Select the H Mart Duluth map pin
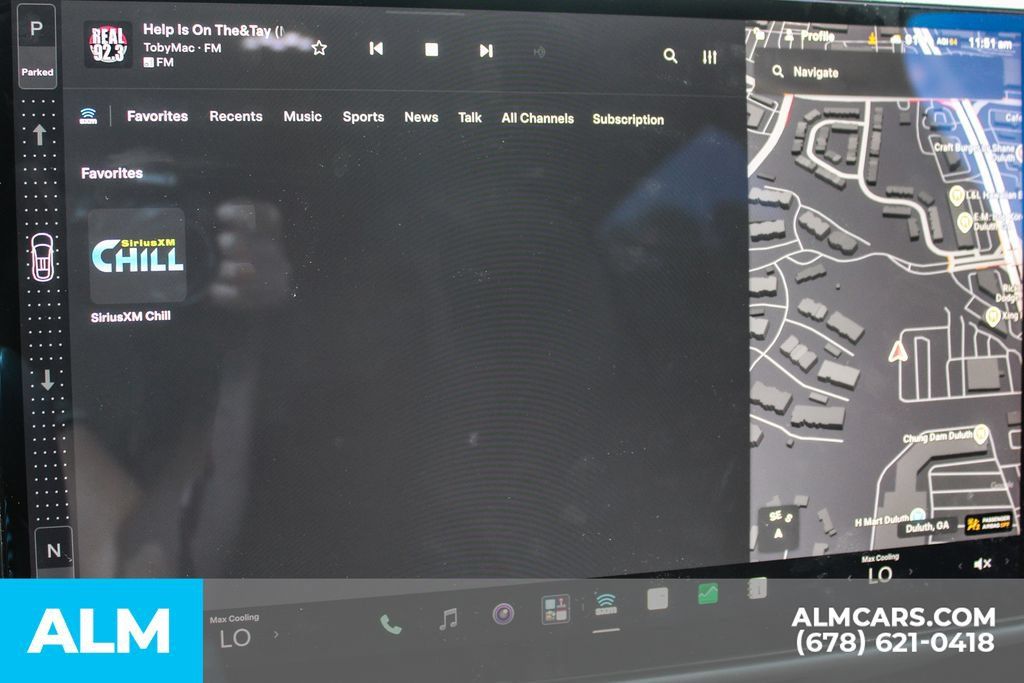 click(918, 515)
